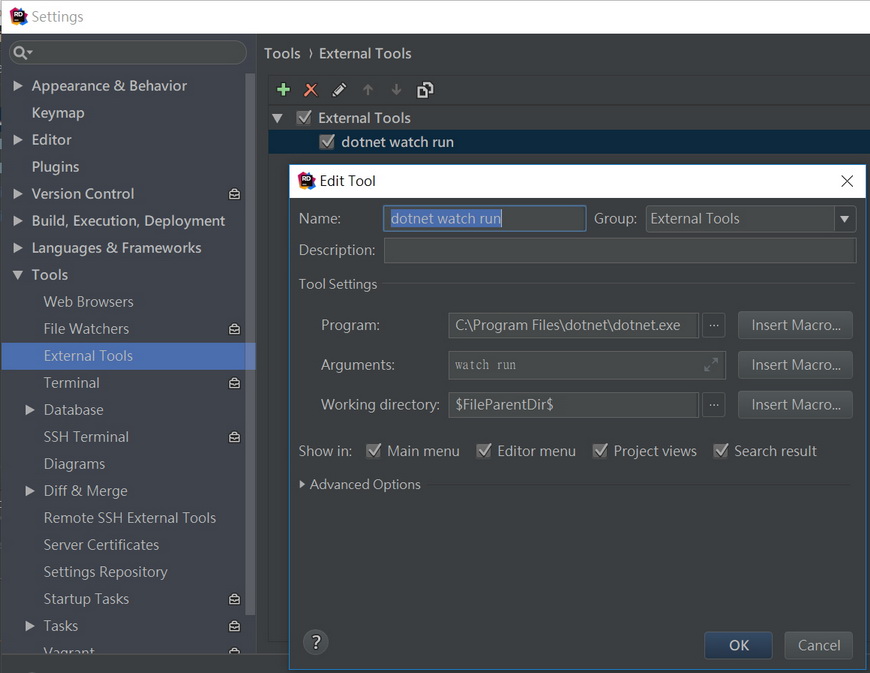The width and height of the screenshot is (870, 673).
Task: Expand the Advanced Options section
Action: pos(304,485)
